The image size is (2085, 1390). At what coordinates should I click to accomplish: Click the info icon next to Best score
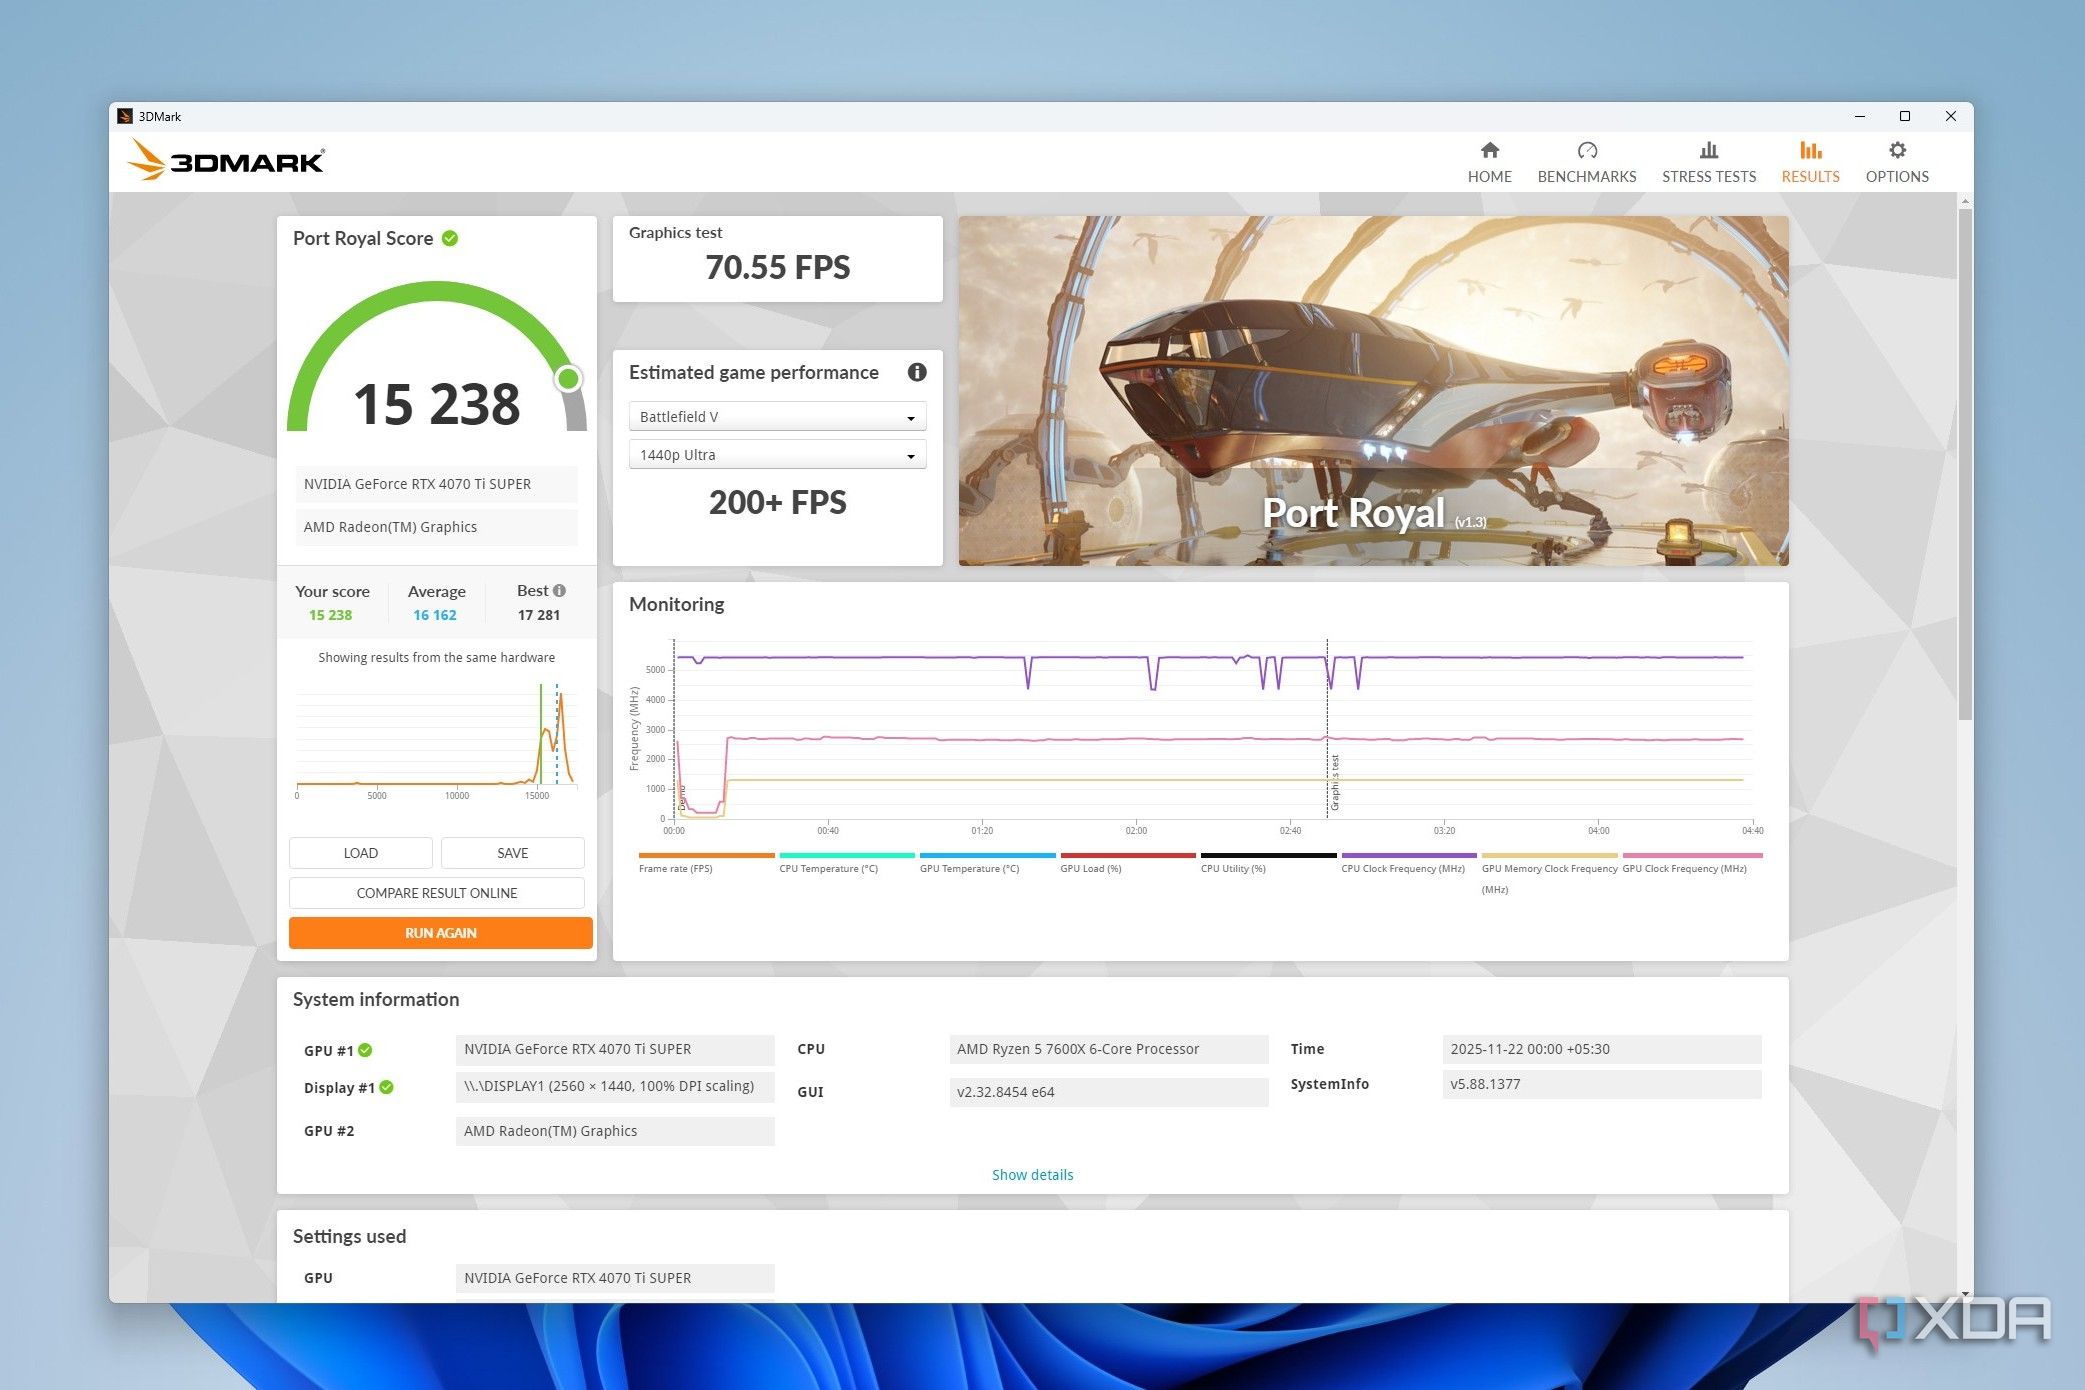(x=559, y=590)
